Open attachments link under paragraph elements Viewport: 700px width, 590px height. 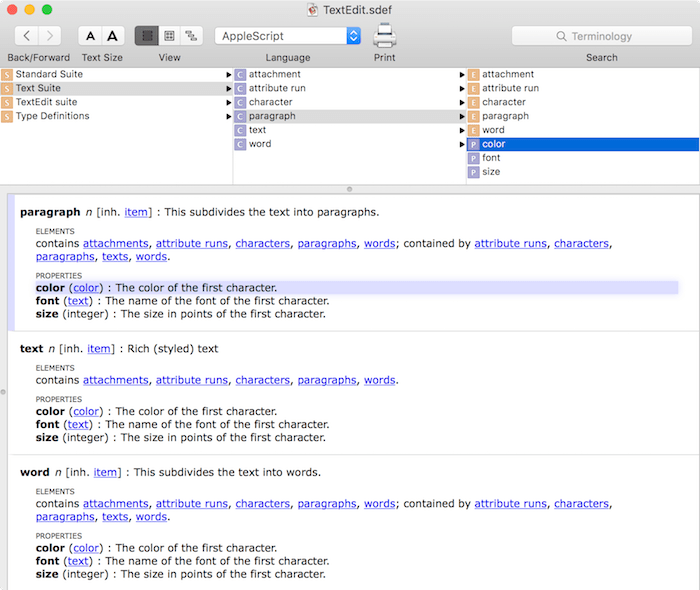pyautogui.click(x=116, y=243)
